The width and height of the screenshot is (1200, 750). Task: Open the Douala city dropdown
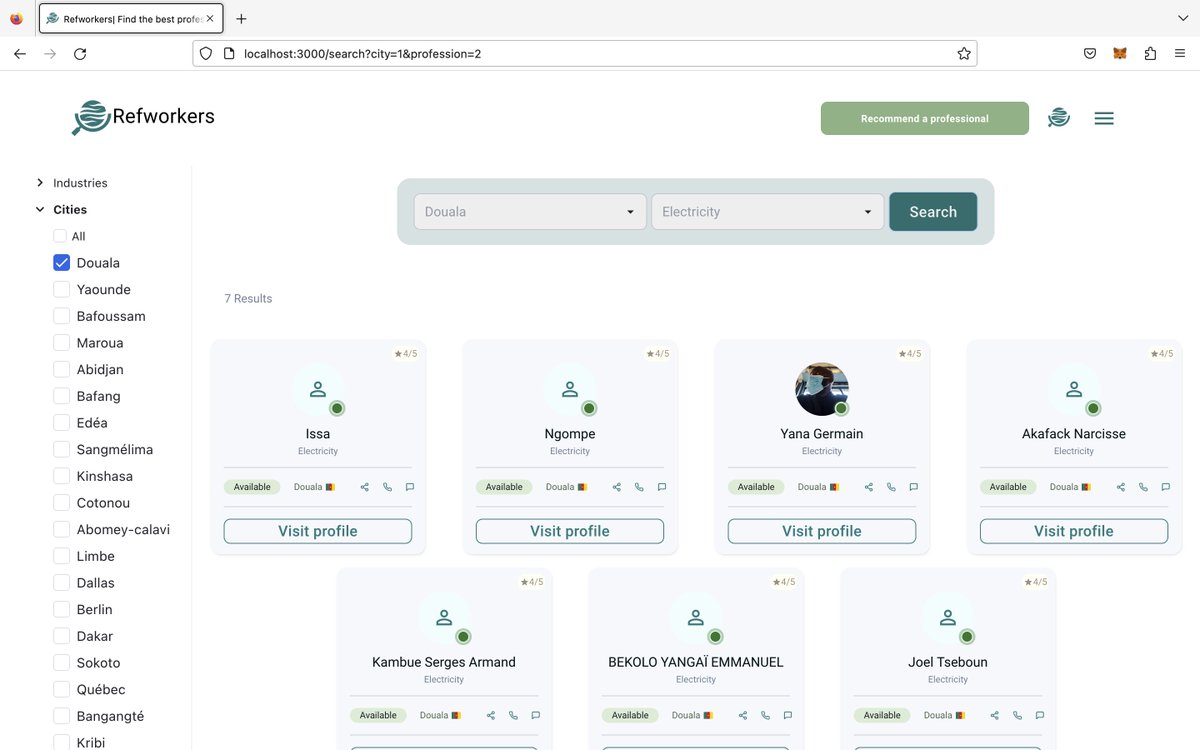530,212
